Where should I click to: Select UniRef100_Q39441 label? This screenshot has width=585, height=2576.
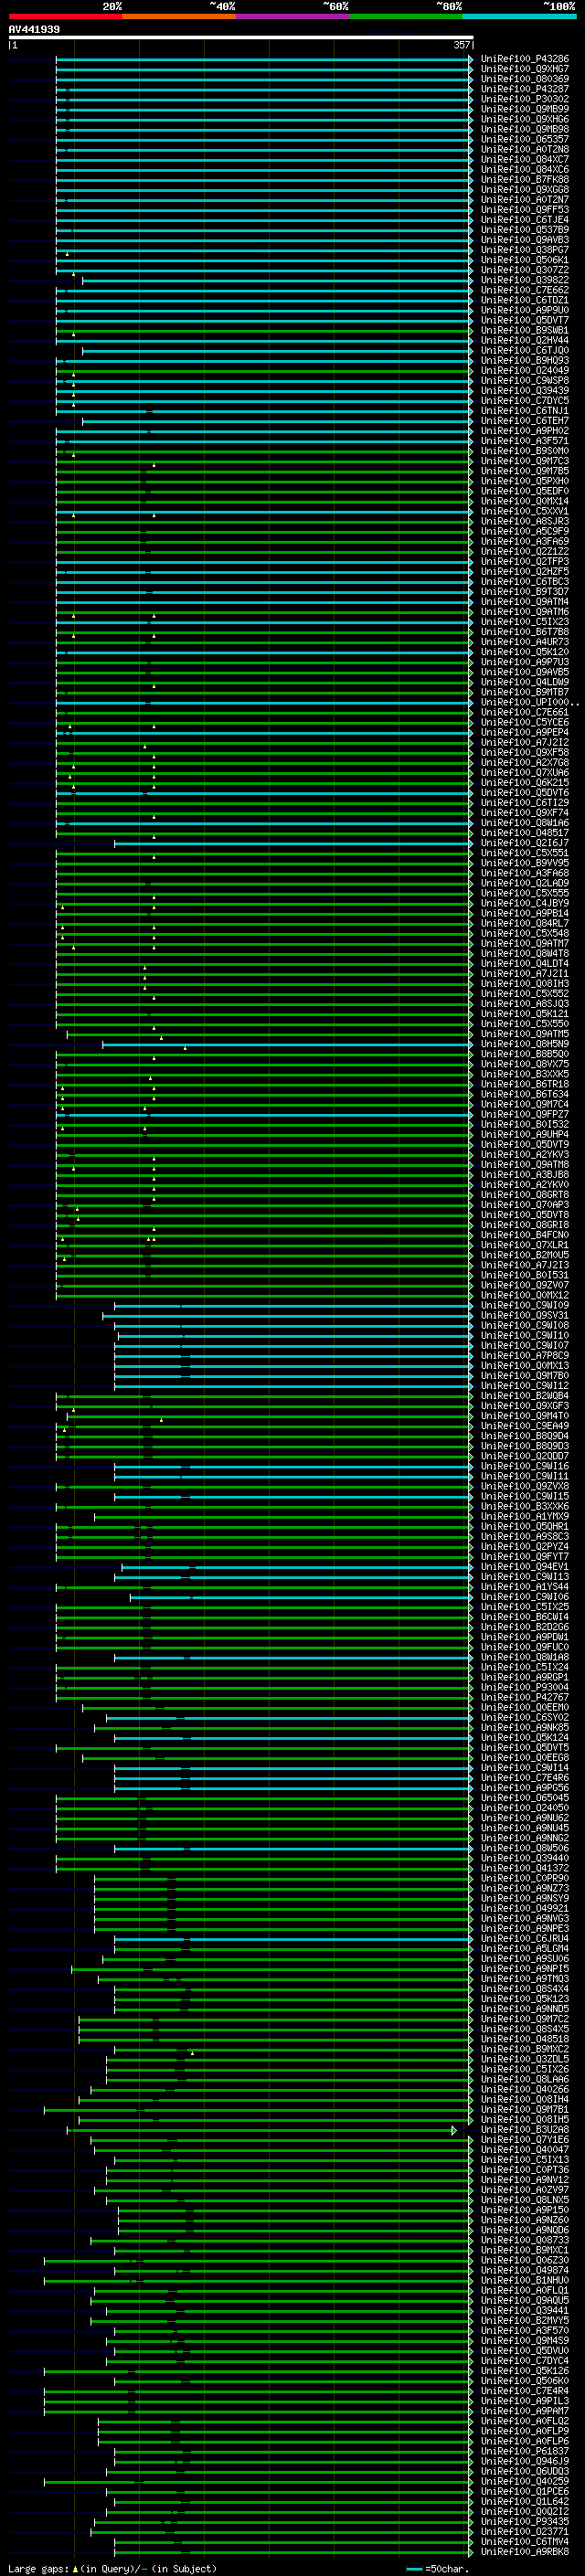525,2310
